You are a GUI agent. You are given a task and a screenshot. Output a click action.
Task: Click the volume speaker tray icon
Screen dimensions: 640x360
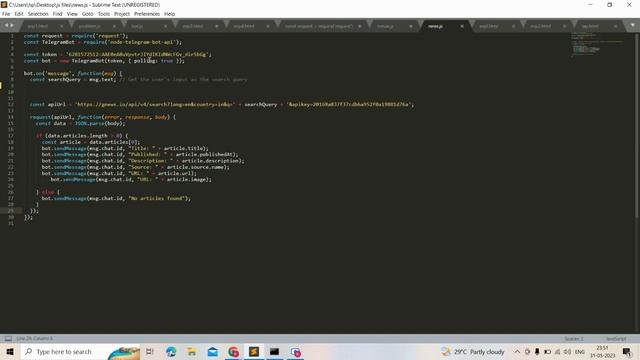point(567,351)
